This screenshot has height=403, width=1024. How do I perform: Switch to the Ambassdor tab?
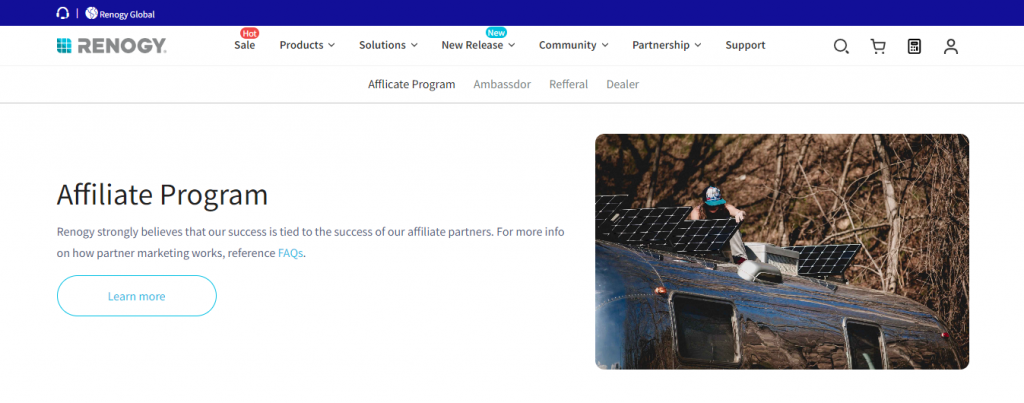[502, 84]
